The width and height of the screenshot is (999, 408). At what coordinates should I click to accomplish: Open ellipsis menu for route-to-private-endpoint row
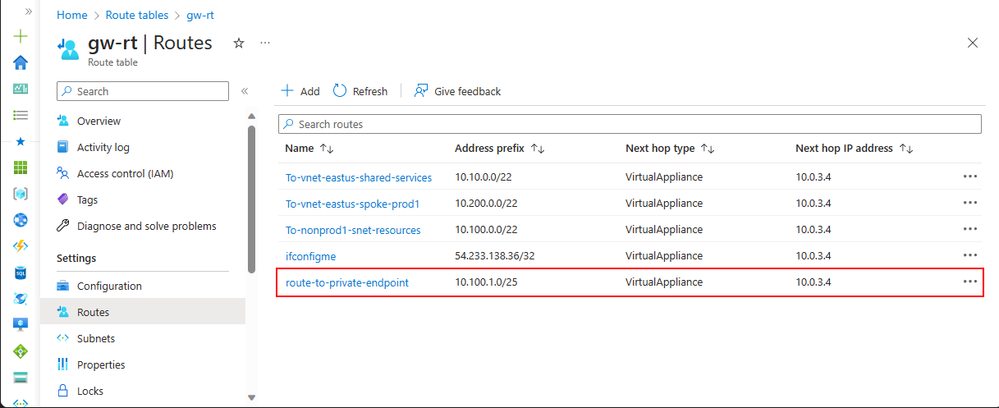tap(970, 281)
